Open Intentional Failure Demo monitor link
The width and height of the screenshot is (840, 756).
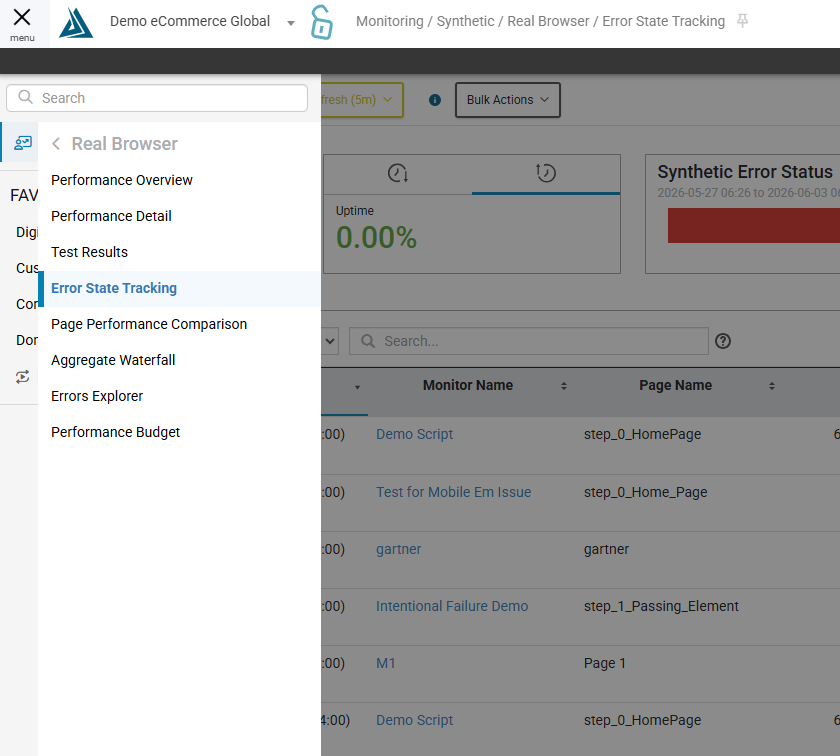(x=452, y=606)
